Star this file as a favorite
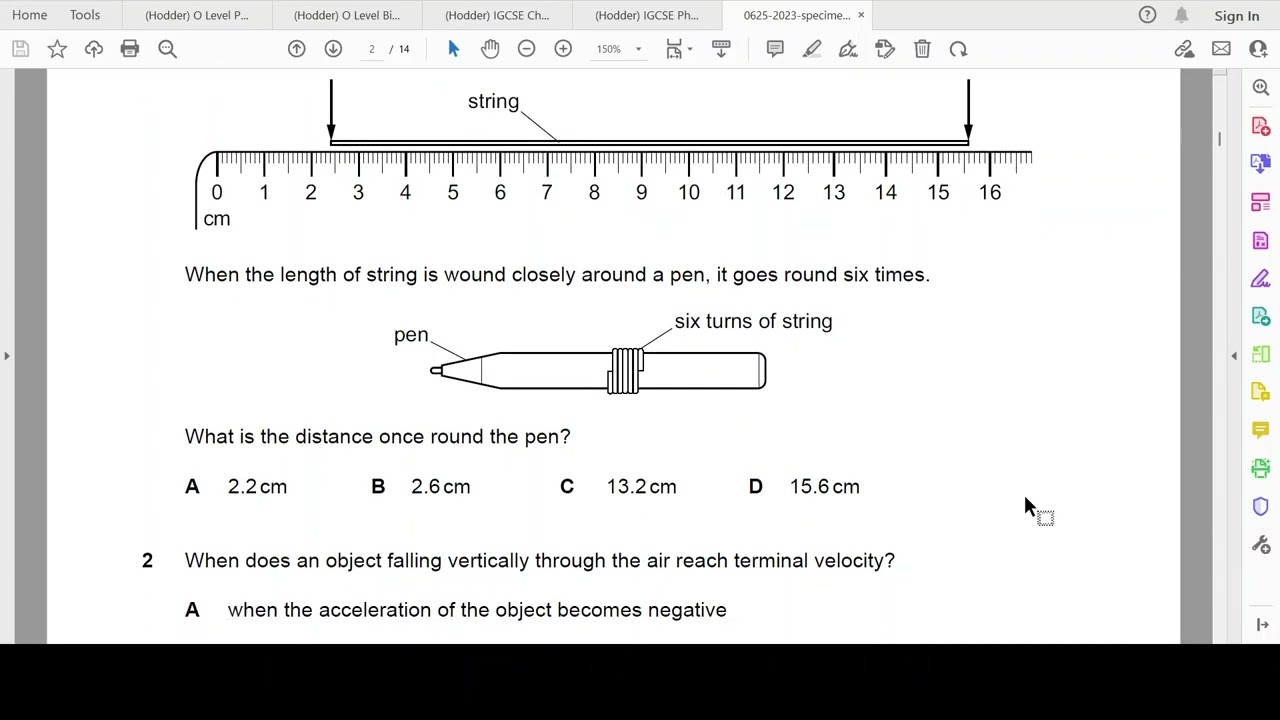The width and height of the screenshot is (1280, 720). [x=57, y=49]
